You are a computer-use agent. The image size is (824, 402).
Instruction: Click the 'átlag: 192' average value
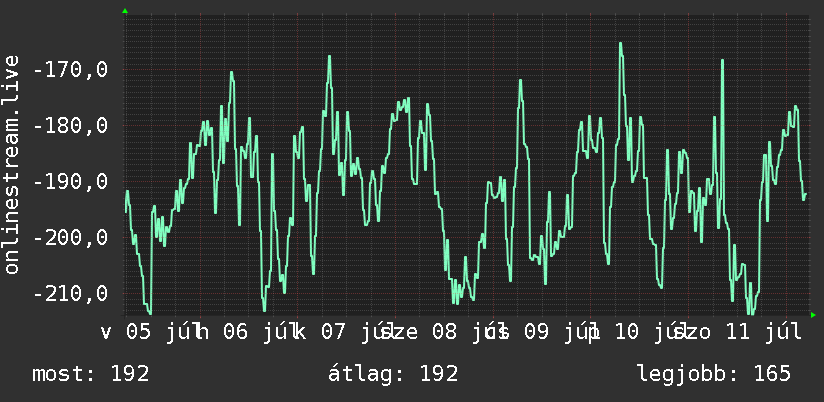pos(393,374)
